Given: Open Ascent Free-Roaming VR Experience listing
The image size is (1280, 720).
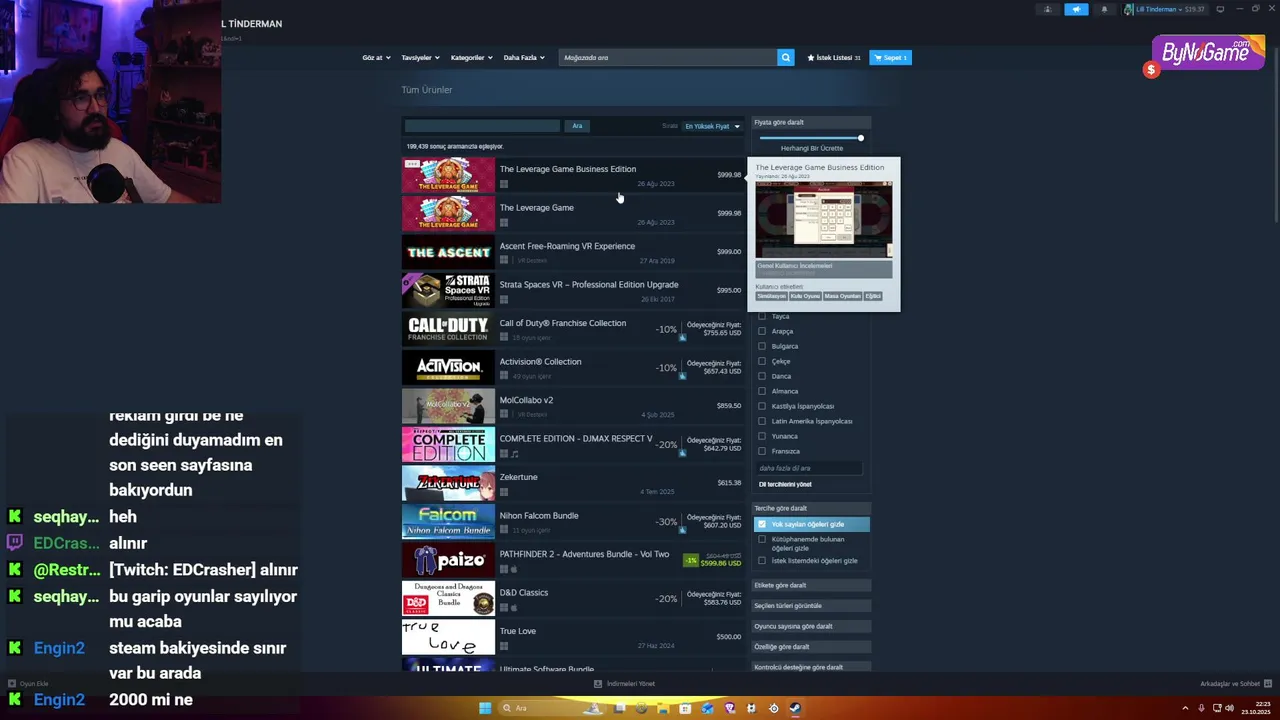Looking at the screenshot, I should pyautogui.click(x=573, y=252).
